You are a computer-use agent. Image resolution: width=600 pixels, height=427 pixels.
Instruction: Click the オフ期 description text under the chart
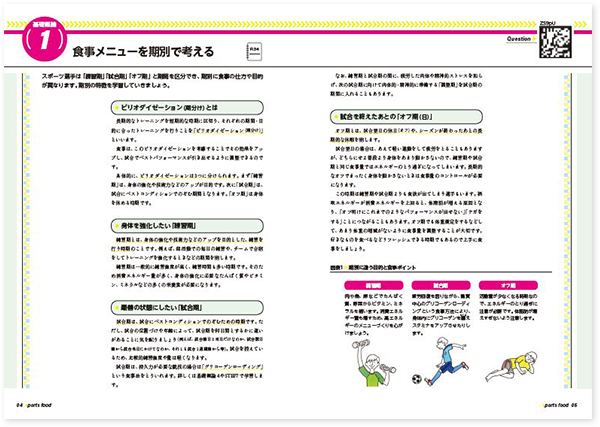tap(508, 307)
